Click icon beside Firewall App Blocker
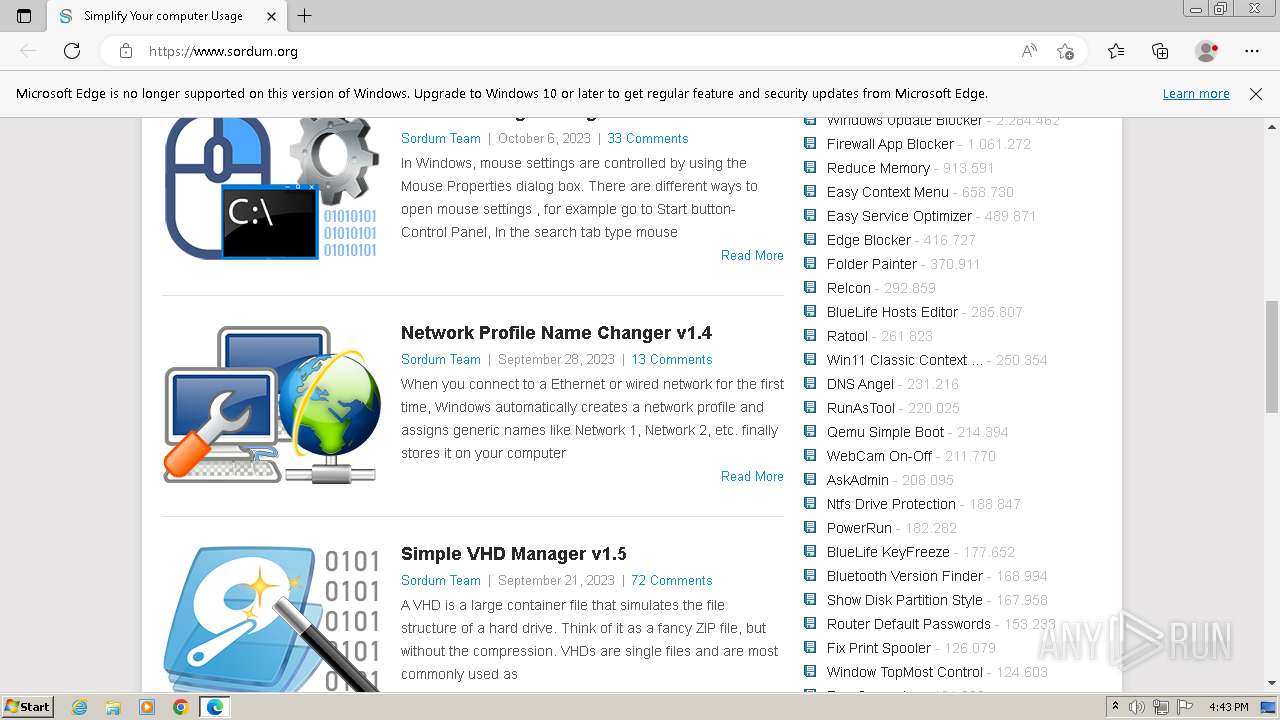 [x=810, y=143]
